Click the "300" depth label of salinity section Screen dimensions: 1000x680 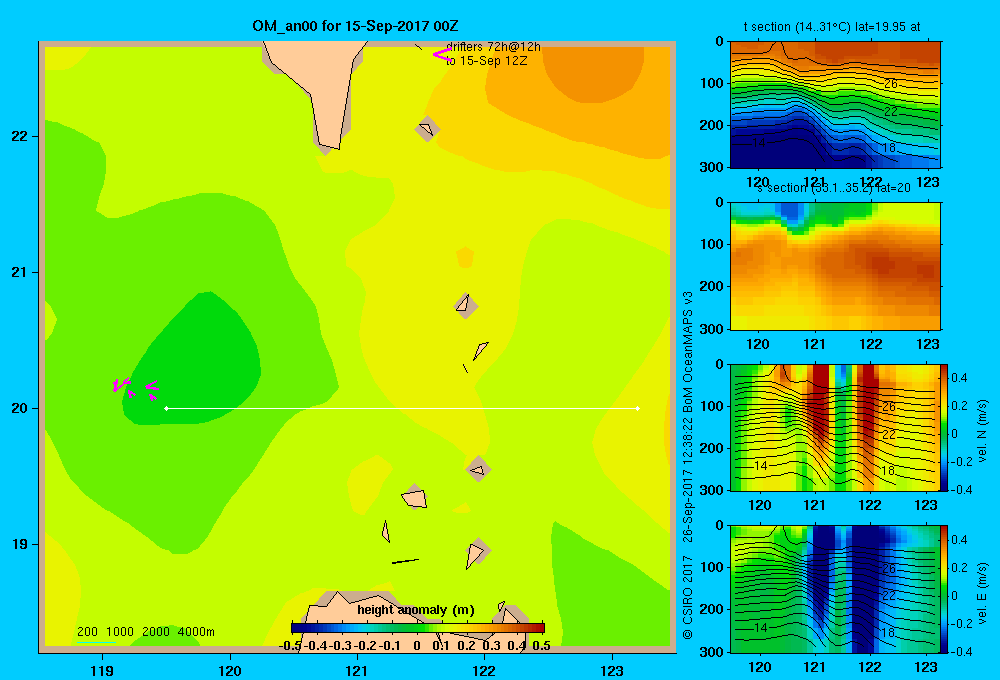(712, 329)
